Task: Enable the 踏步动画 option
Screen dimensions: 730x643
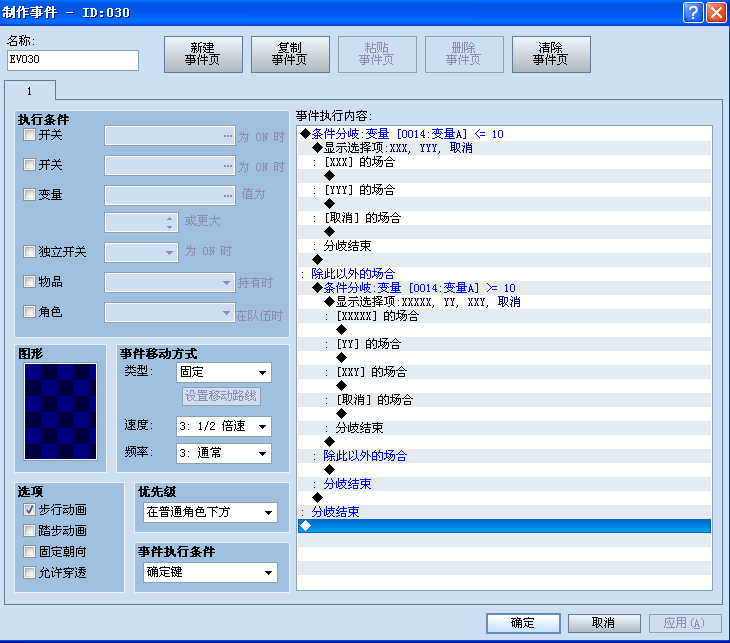Action: tap(29, 531)
